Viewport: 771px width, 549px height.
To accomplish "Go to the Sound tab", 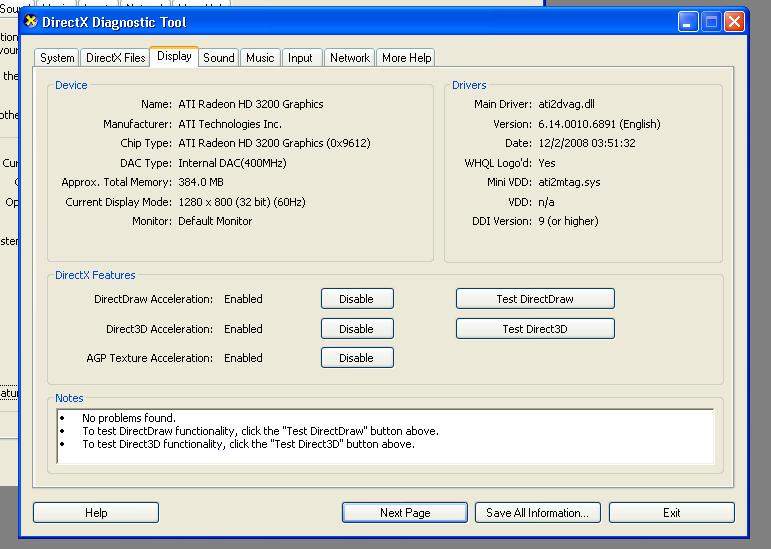I will point(218,58).
